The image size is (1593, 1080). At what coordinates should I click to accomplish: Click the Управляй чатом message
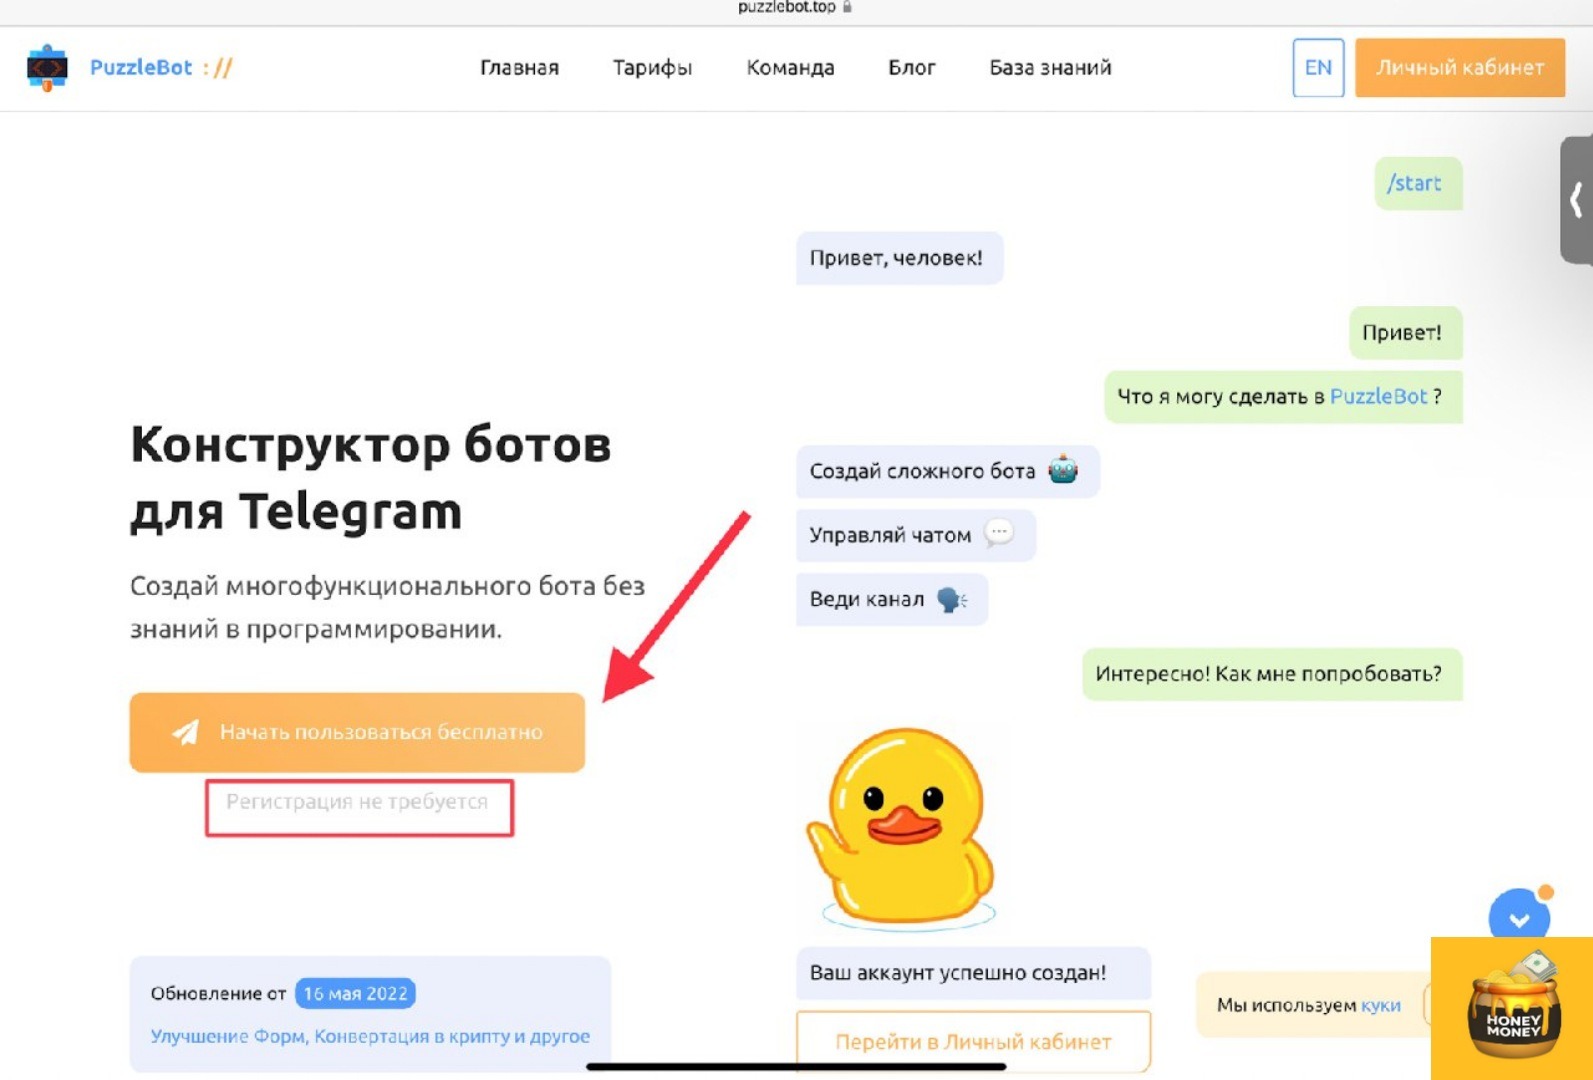[916, 535]
